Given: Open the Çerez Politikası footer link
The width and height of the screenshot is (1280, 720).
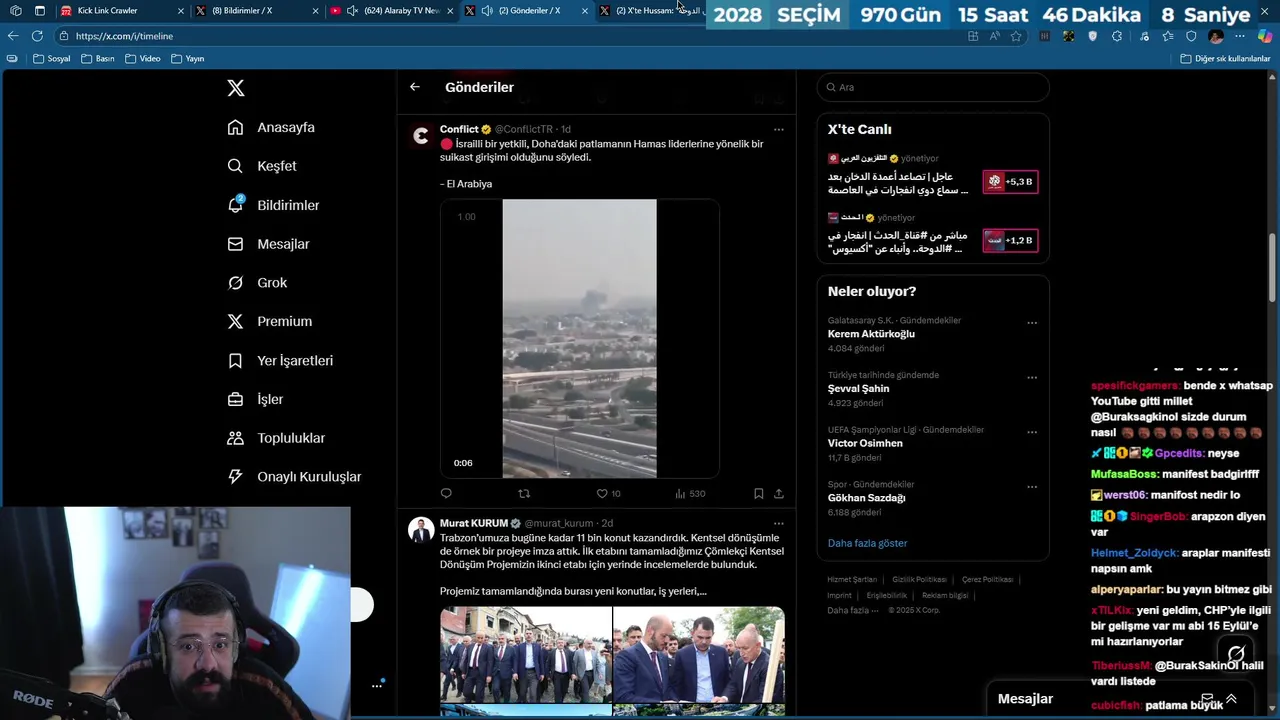Looking at the screenshot, I should (x=987, y=579).
